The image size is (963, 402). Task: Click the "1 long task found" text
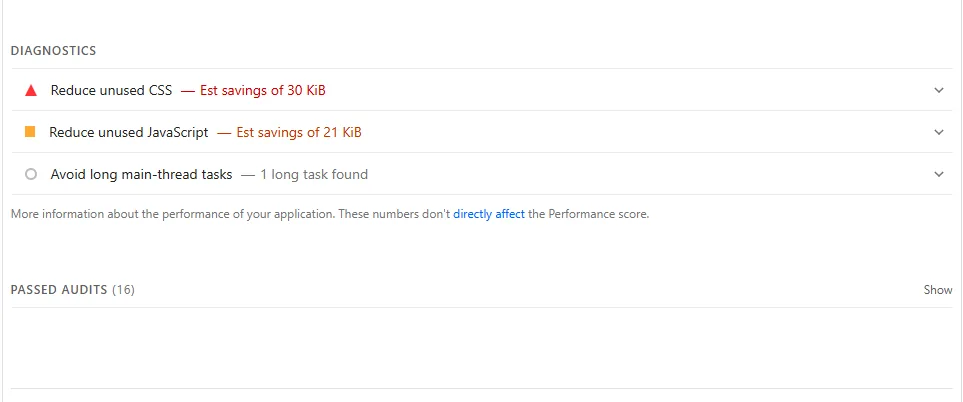pos(314,174)
